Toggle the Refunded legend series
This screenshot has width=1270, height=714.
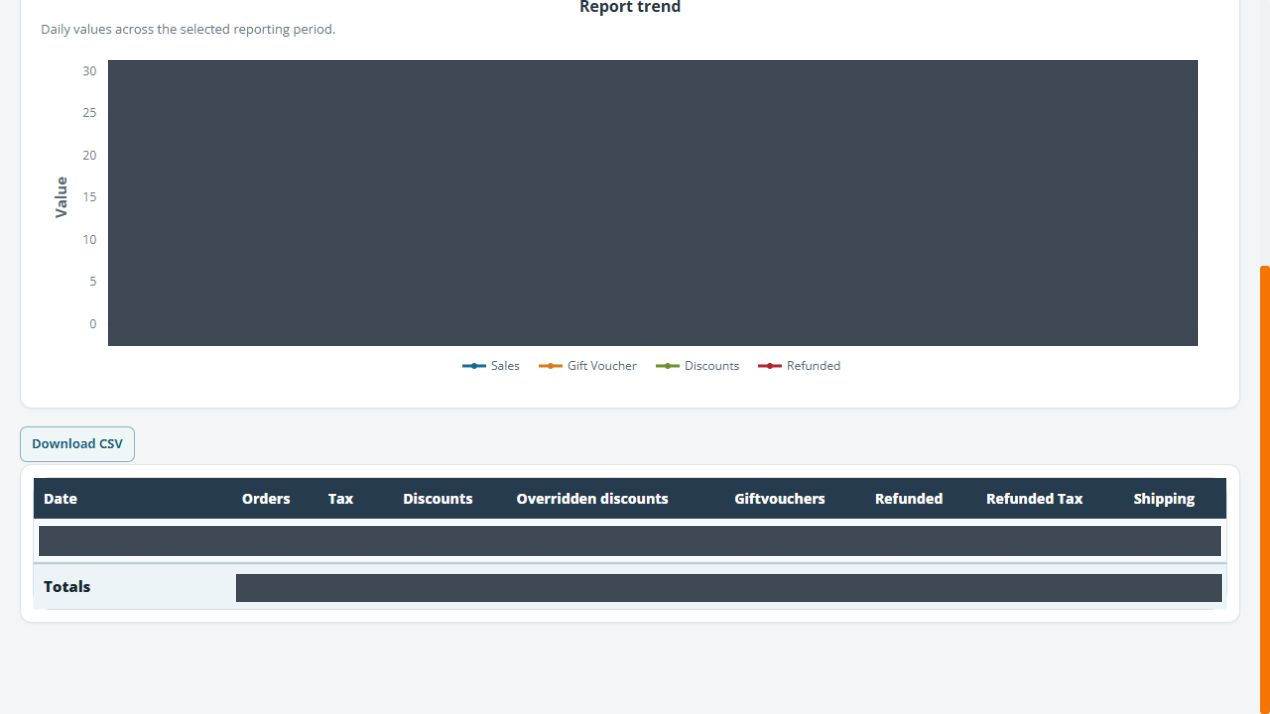(800, 366)
